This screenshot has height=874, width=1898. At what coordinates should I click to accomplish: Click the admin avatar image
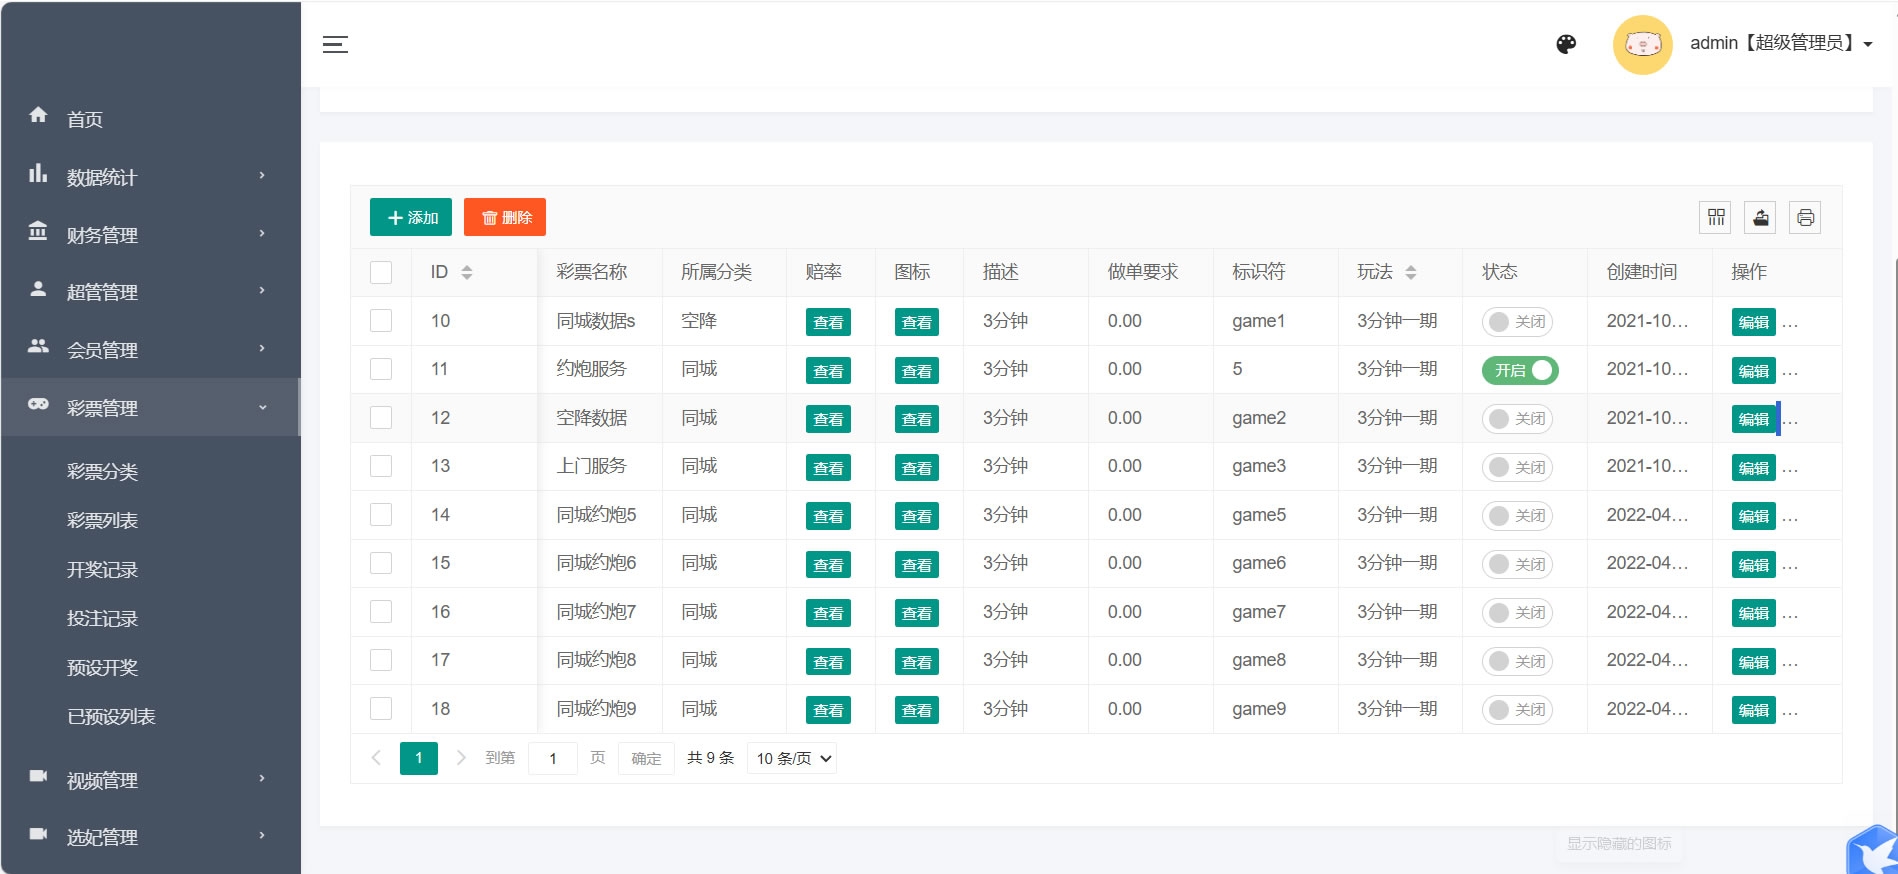tap(1642, 44)
